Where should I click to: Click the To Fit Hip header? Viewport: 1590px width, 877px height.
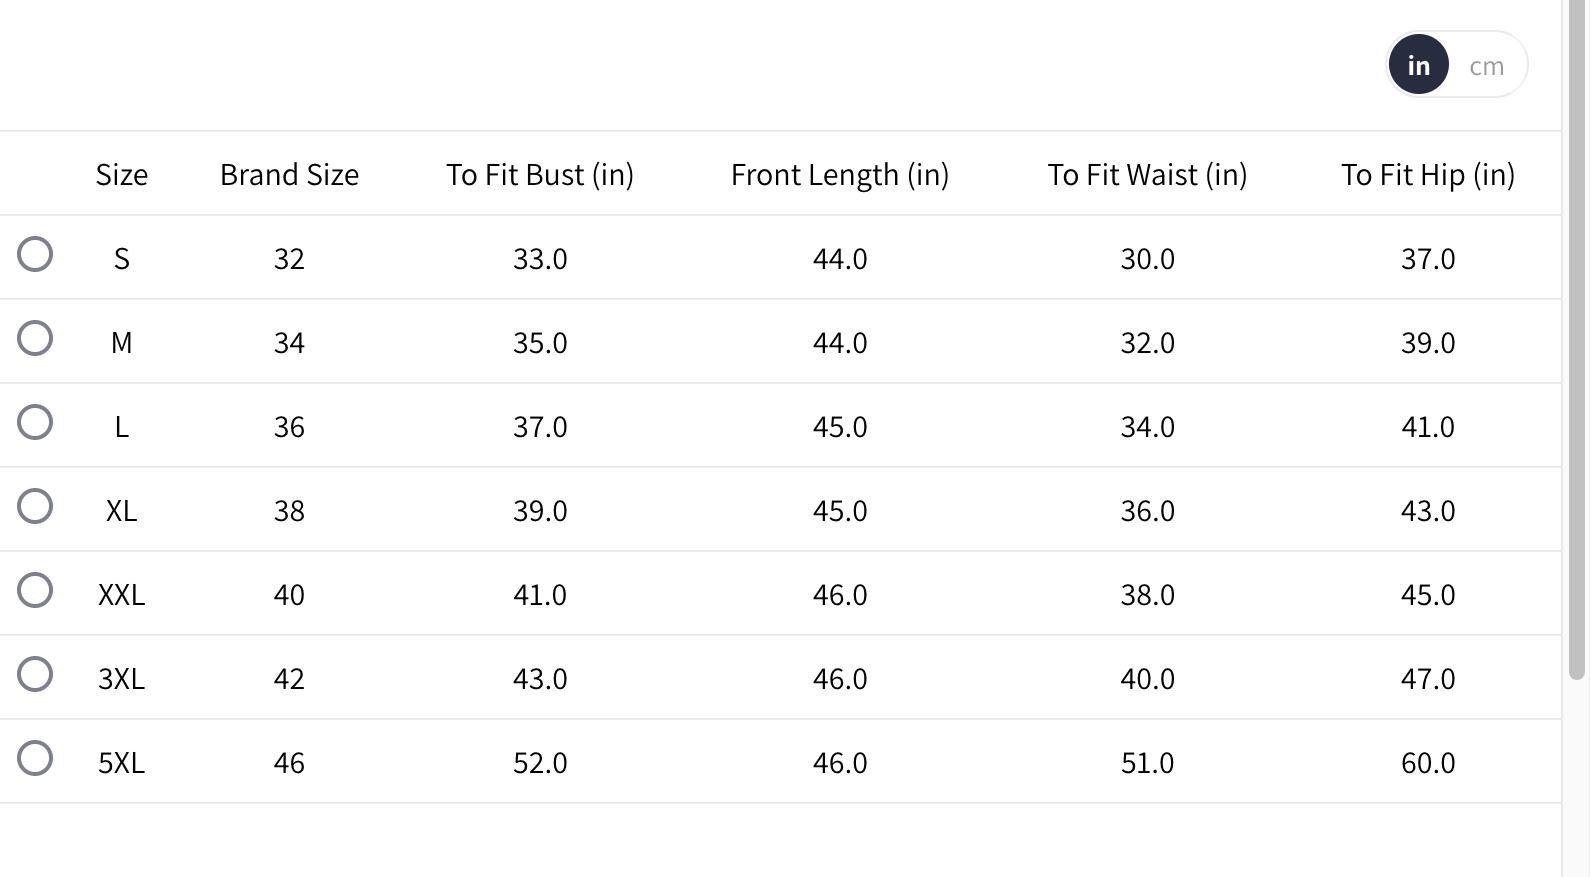tap(1427, 175)
